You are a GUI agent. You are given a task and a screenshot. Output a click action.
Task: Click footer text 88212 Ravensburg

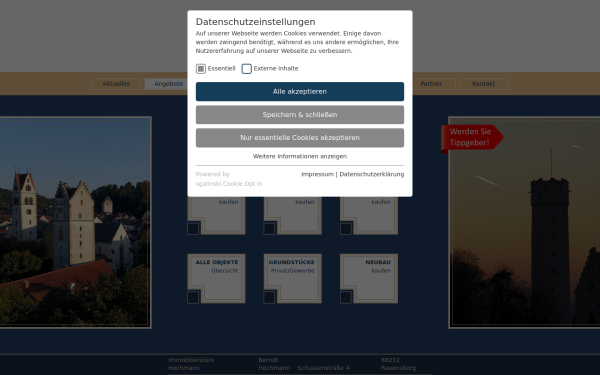(398, 364)
